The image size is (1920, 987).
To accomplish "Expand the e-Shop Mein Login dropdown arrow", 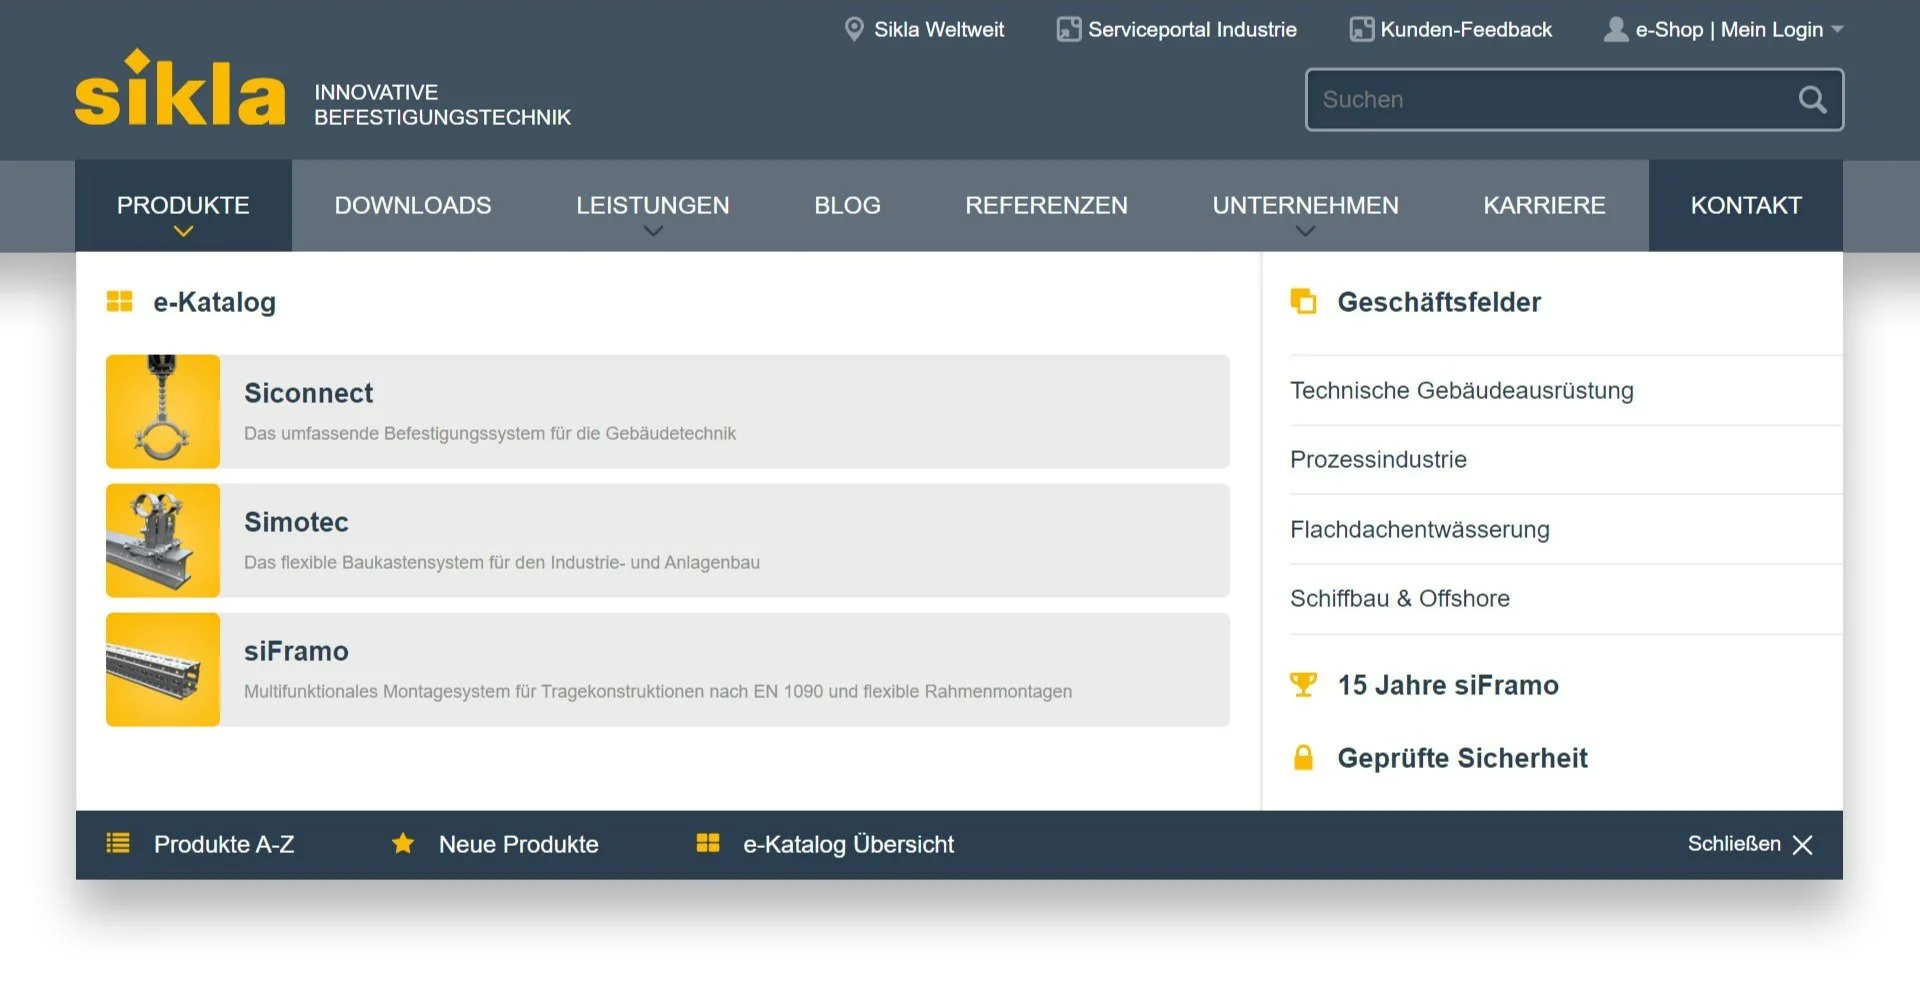I will pyautogui.click(x=1837, y=30).
